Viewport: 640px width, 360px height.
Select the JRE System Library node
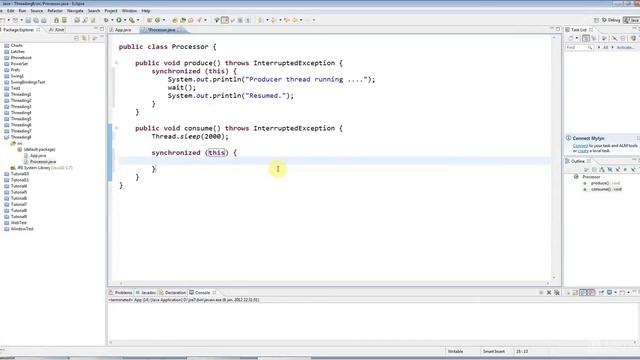[x=42, y=168]
